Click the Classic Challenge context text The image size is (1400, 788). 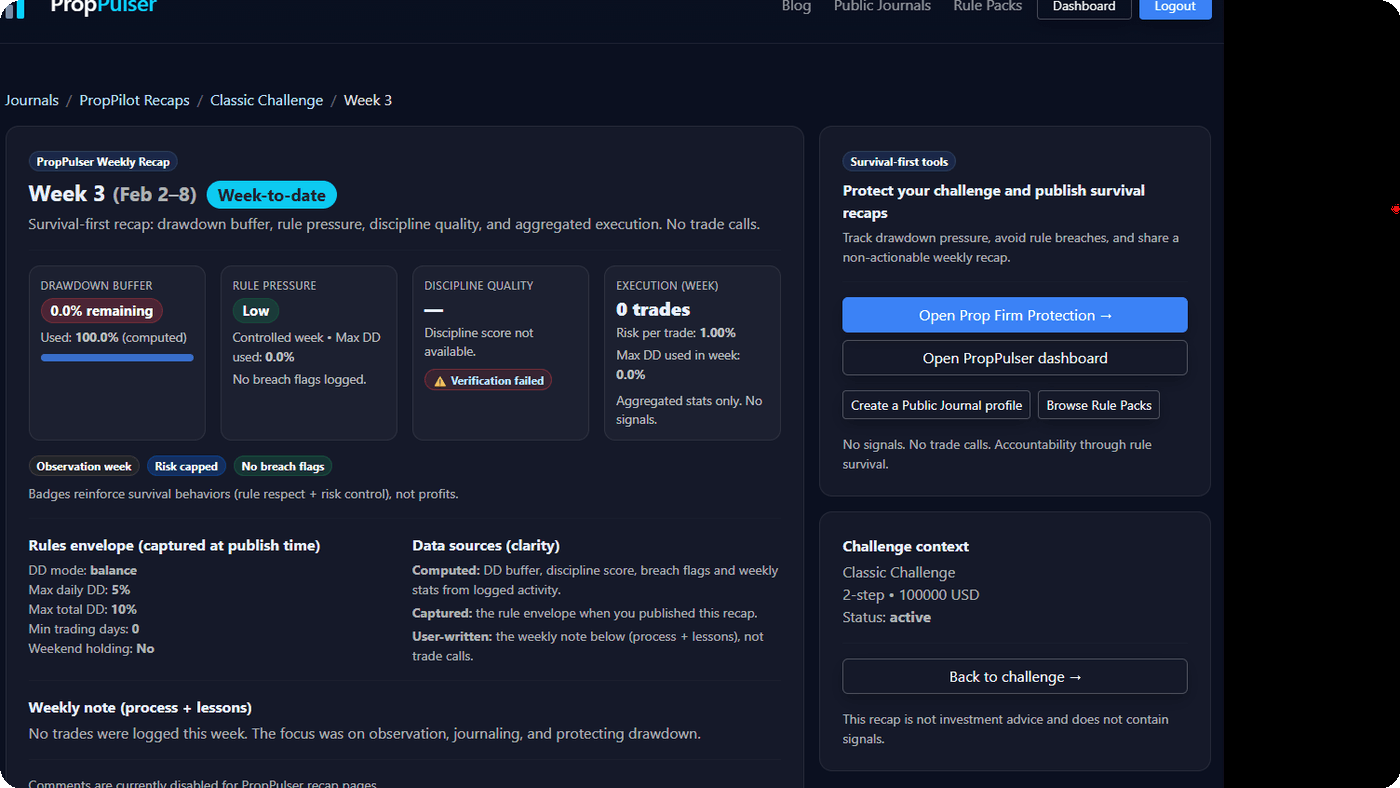(899, 573)
